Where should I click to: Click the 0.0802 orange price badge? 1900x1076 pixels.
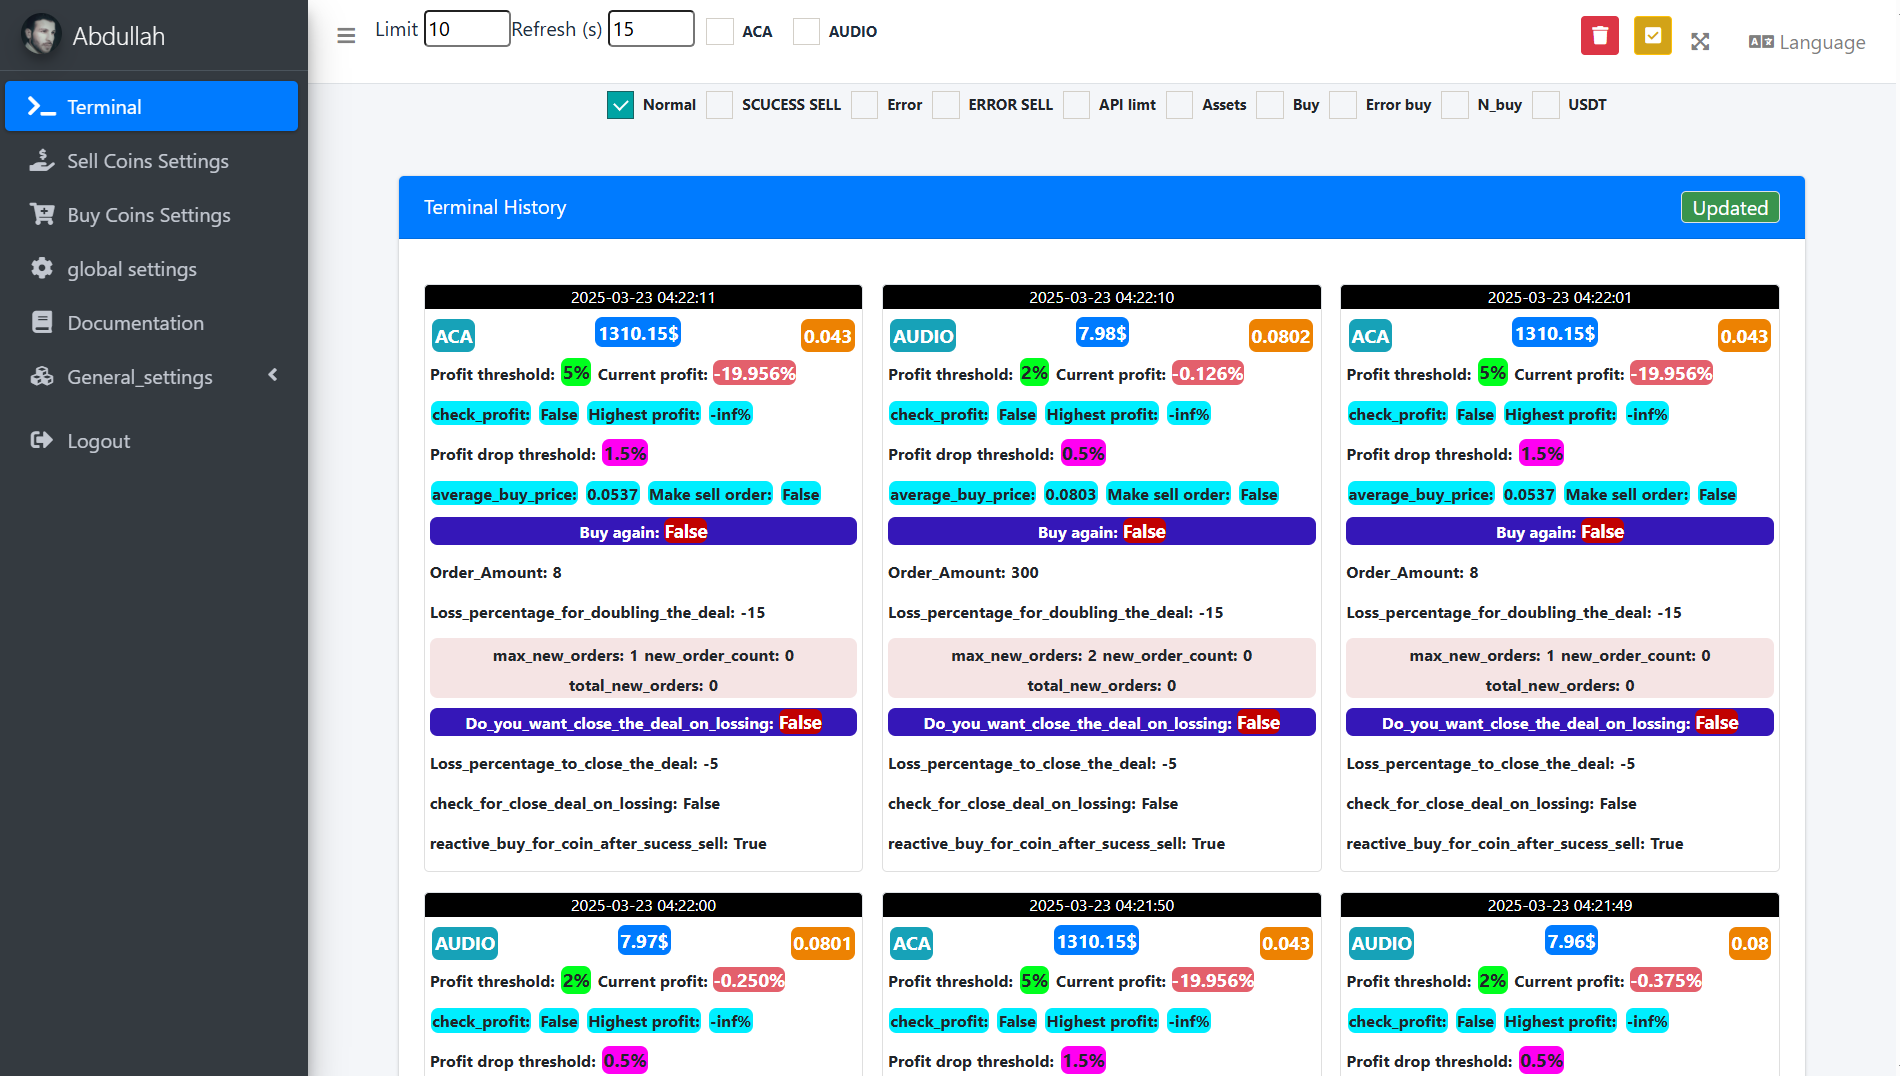tap(1280, 336)
